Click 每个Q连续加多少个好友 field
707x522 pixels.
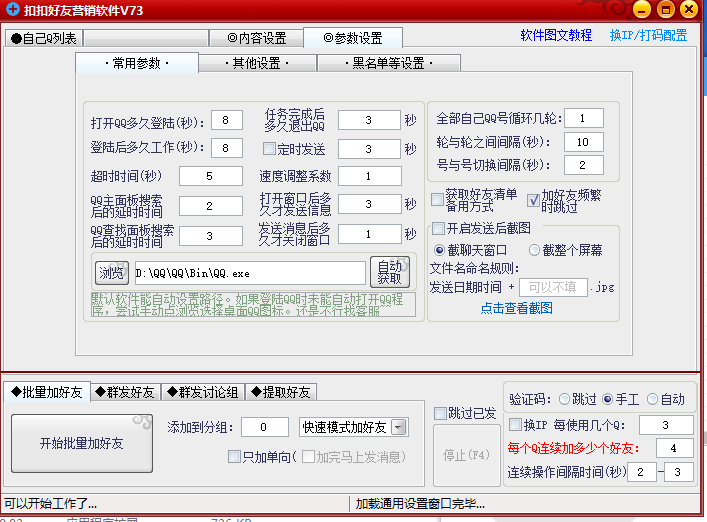(675, 448)
